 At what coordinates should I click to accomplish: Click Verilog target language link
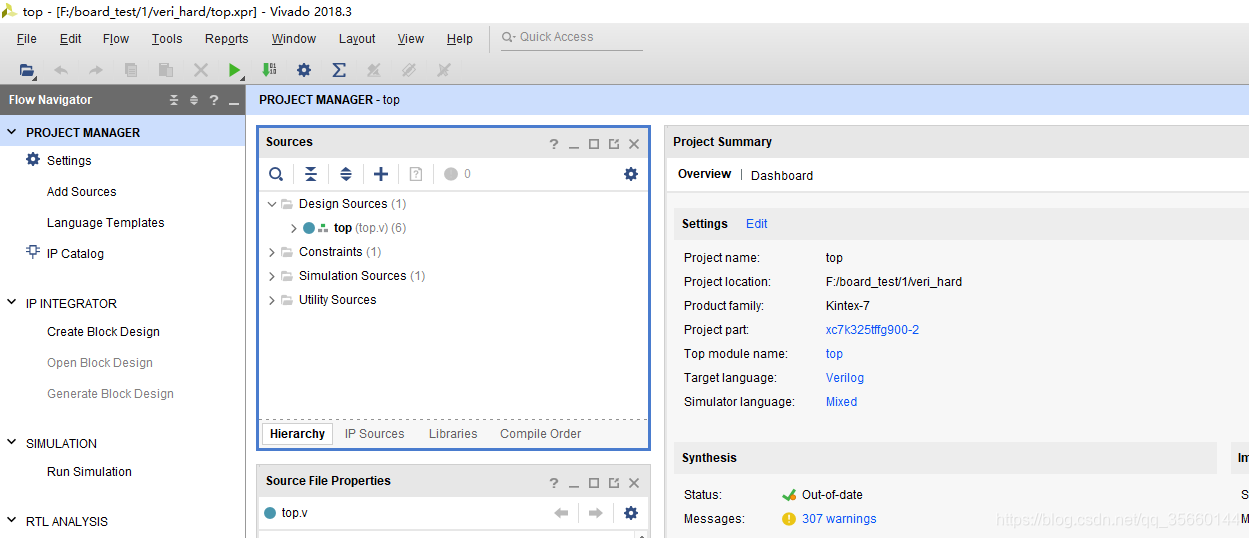click(845, 378)
